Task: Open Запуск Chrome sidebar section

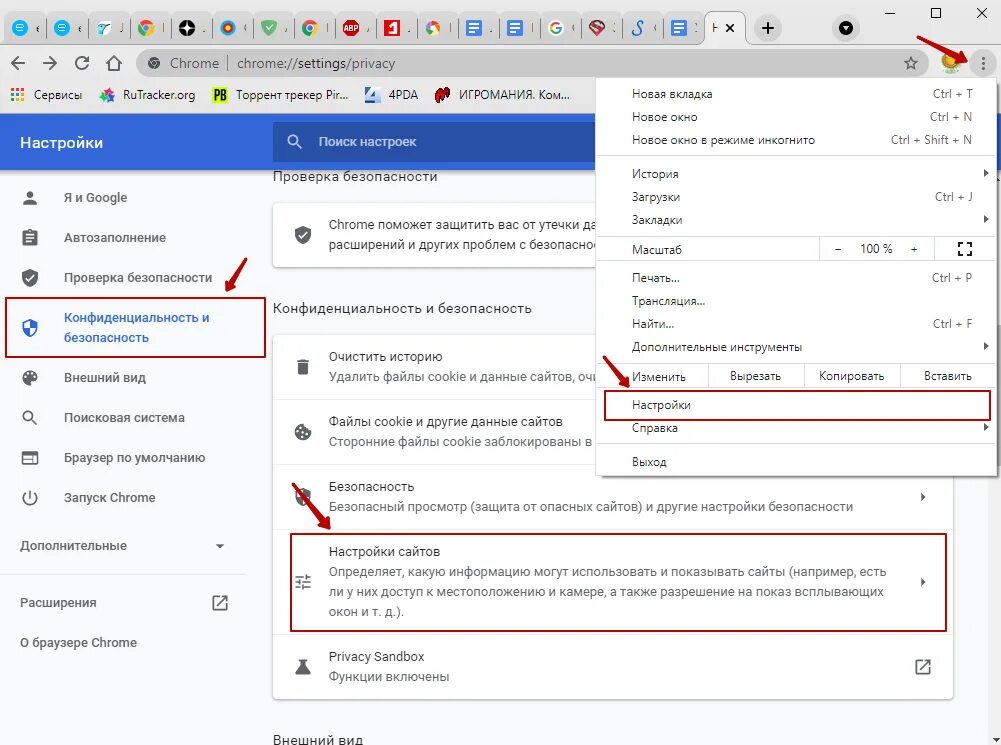Action: coord(109,498)
